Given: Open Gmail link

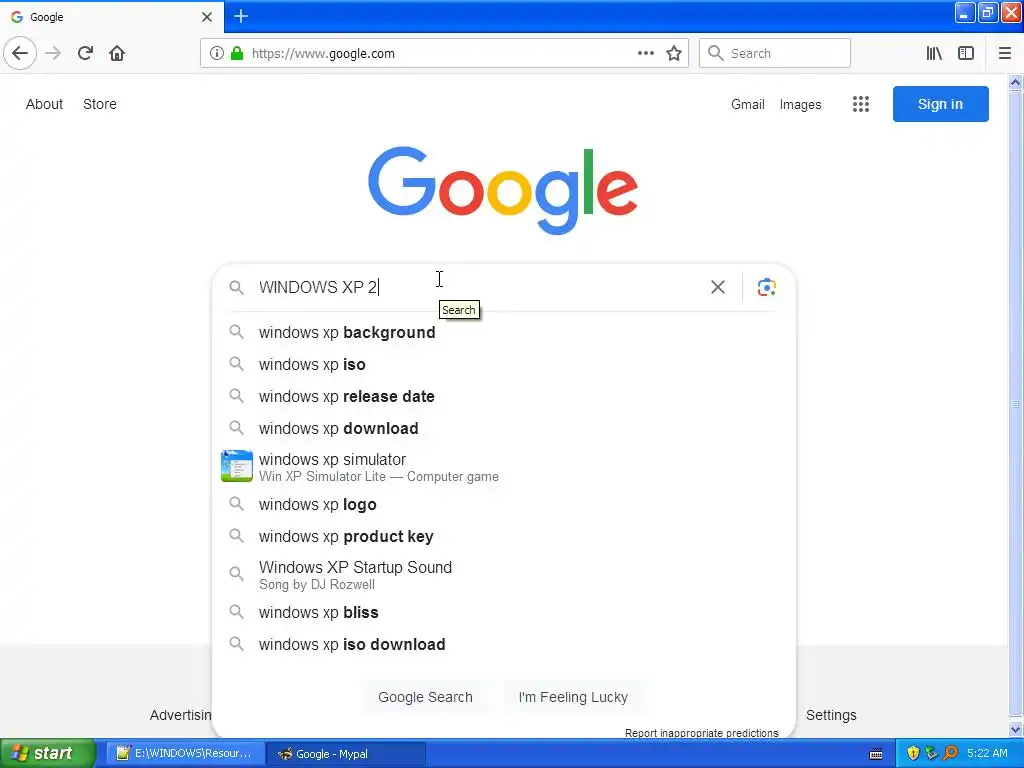Looking at the screenshot, I should [748, 104].
